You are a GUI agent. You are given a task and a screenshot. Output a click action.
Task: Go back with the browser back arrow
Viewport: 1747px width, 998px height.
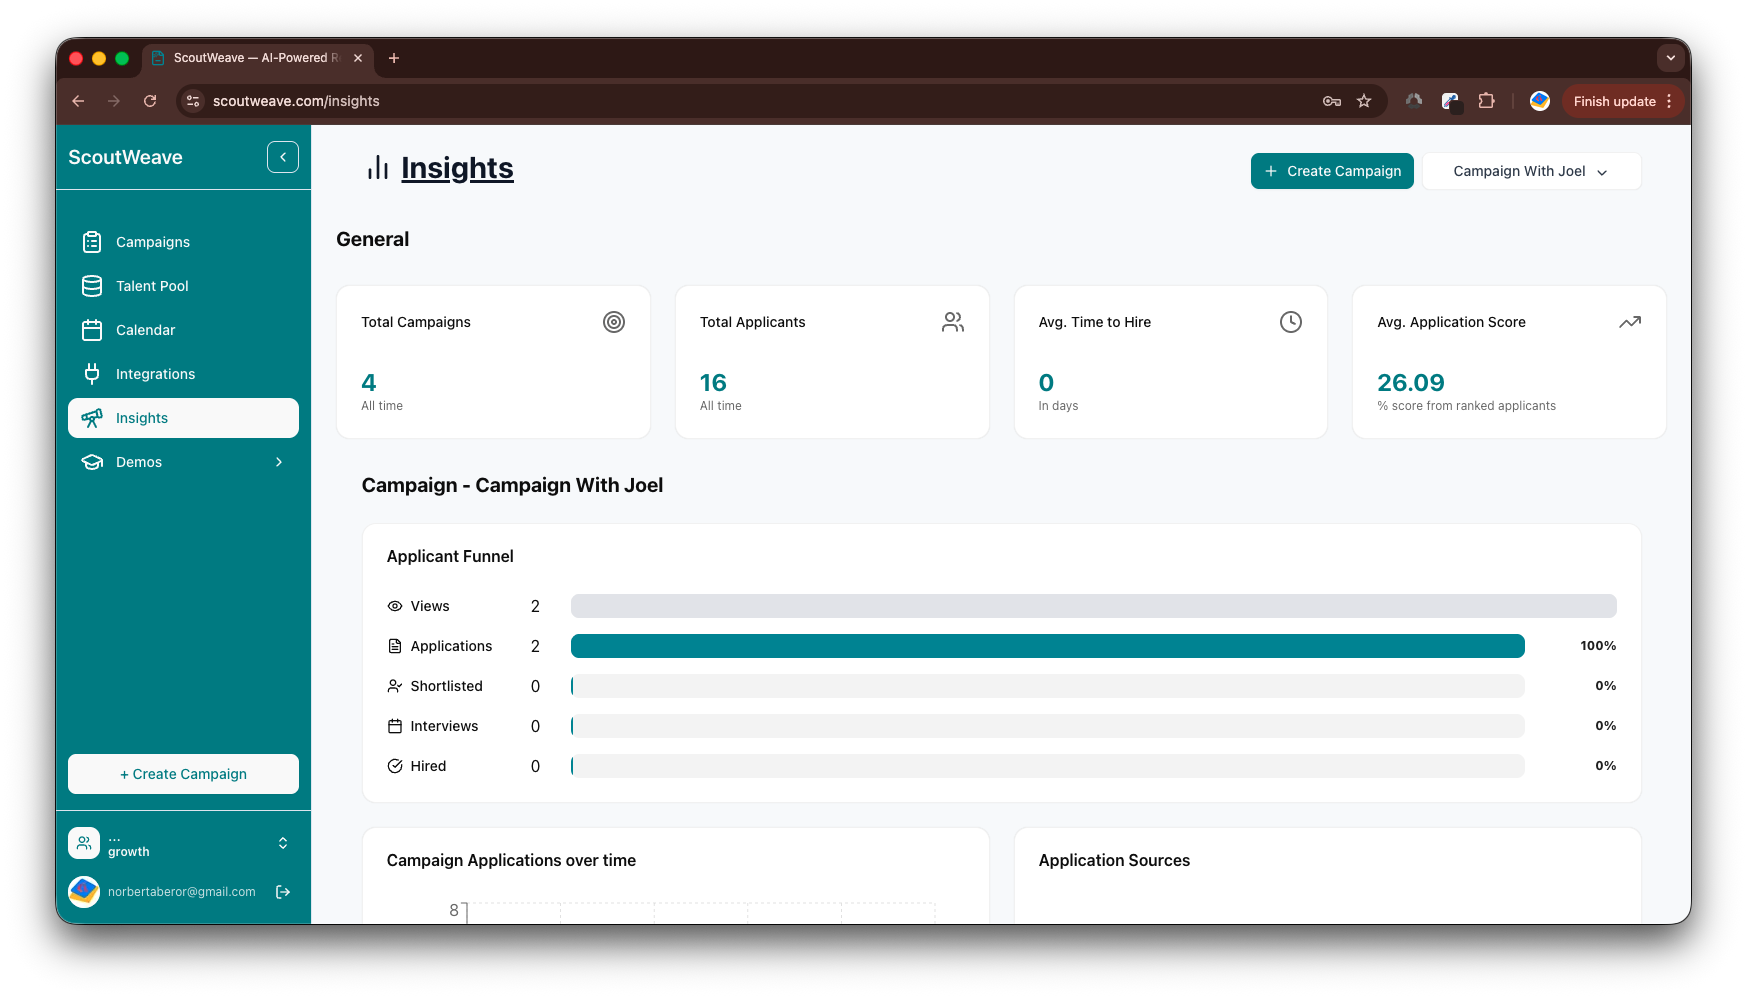click(x=78, y=101)
